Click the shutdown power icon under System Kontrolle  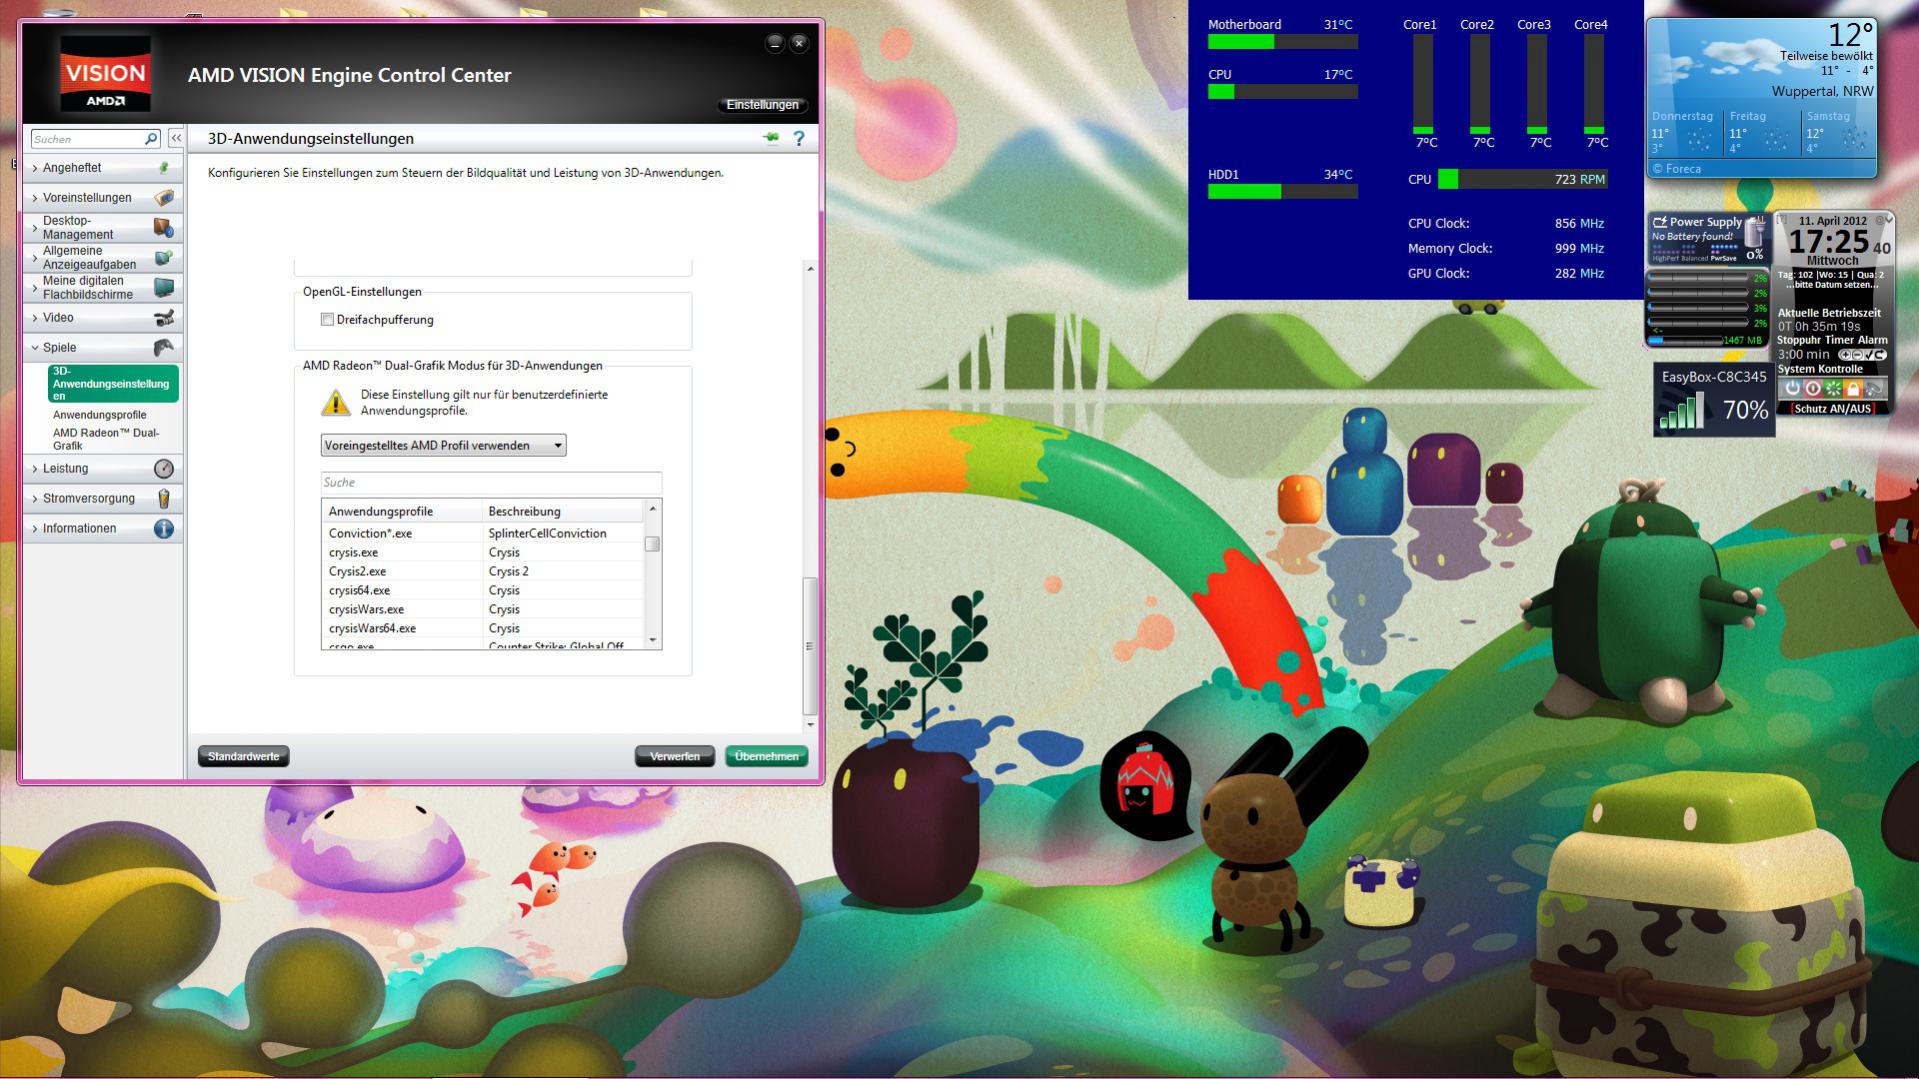click(x=1793, y=388)
